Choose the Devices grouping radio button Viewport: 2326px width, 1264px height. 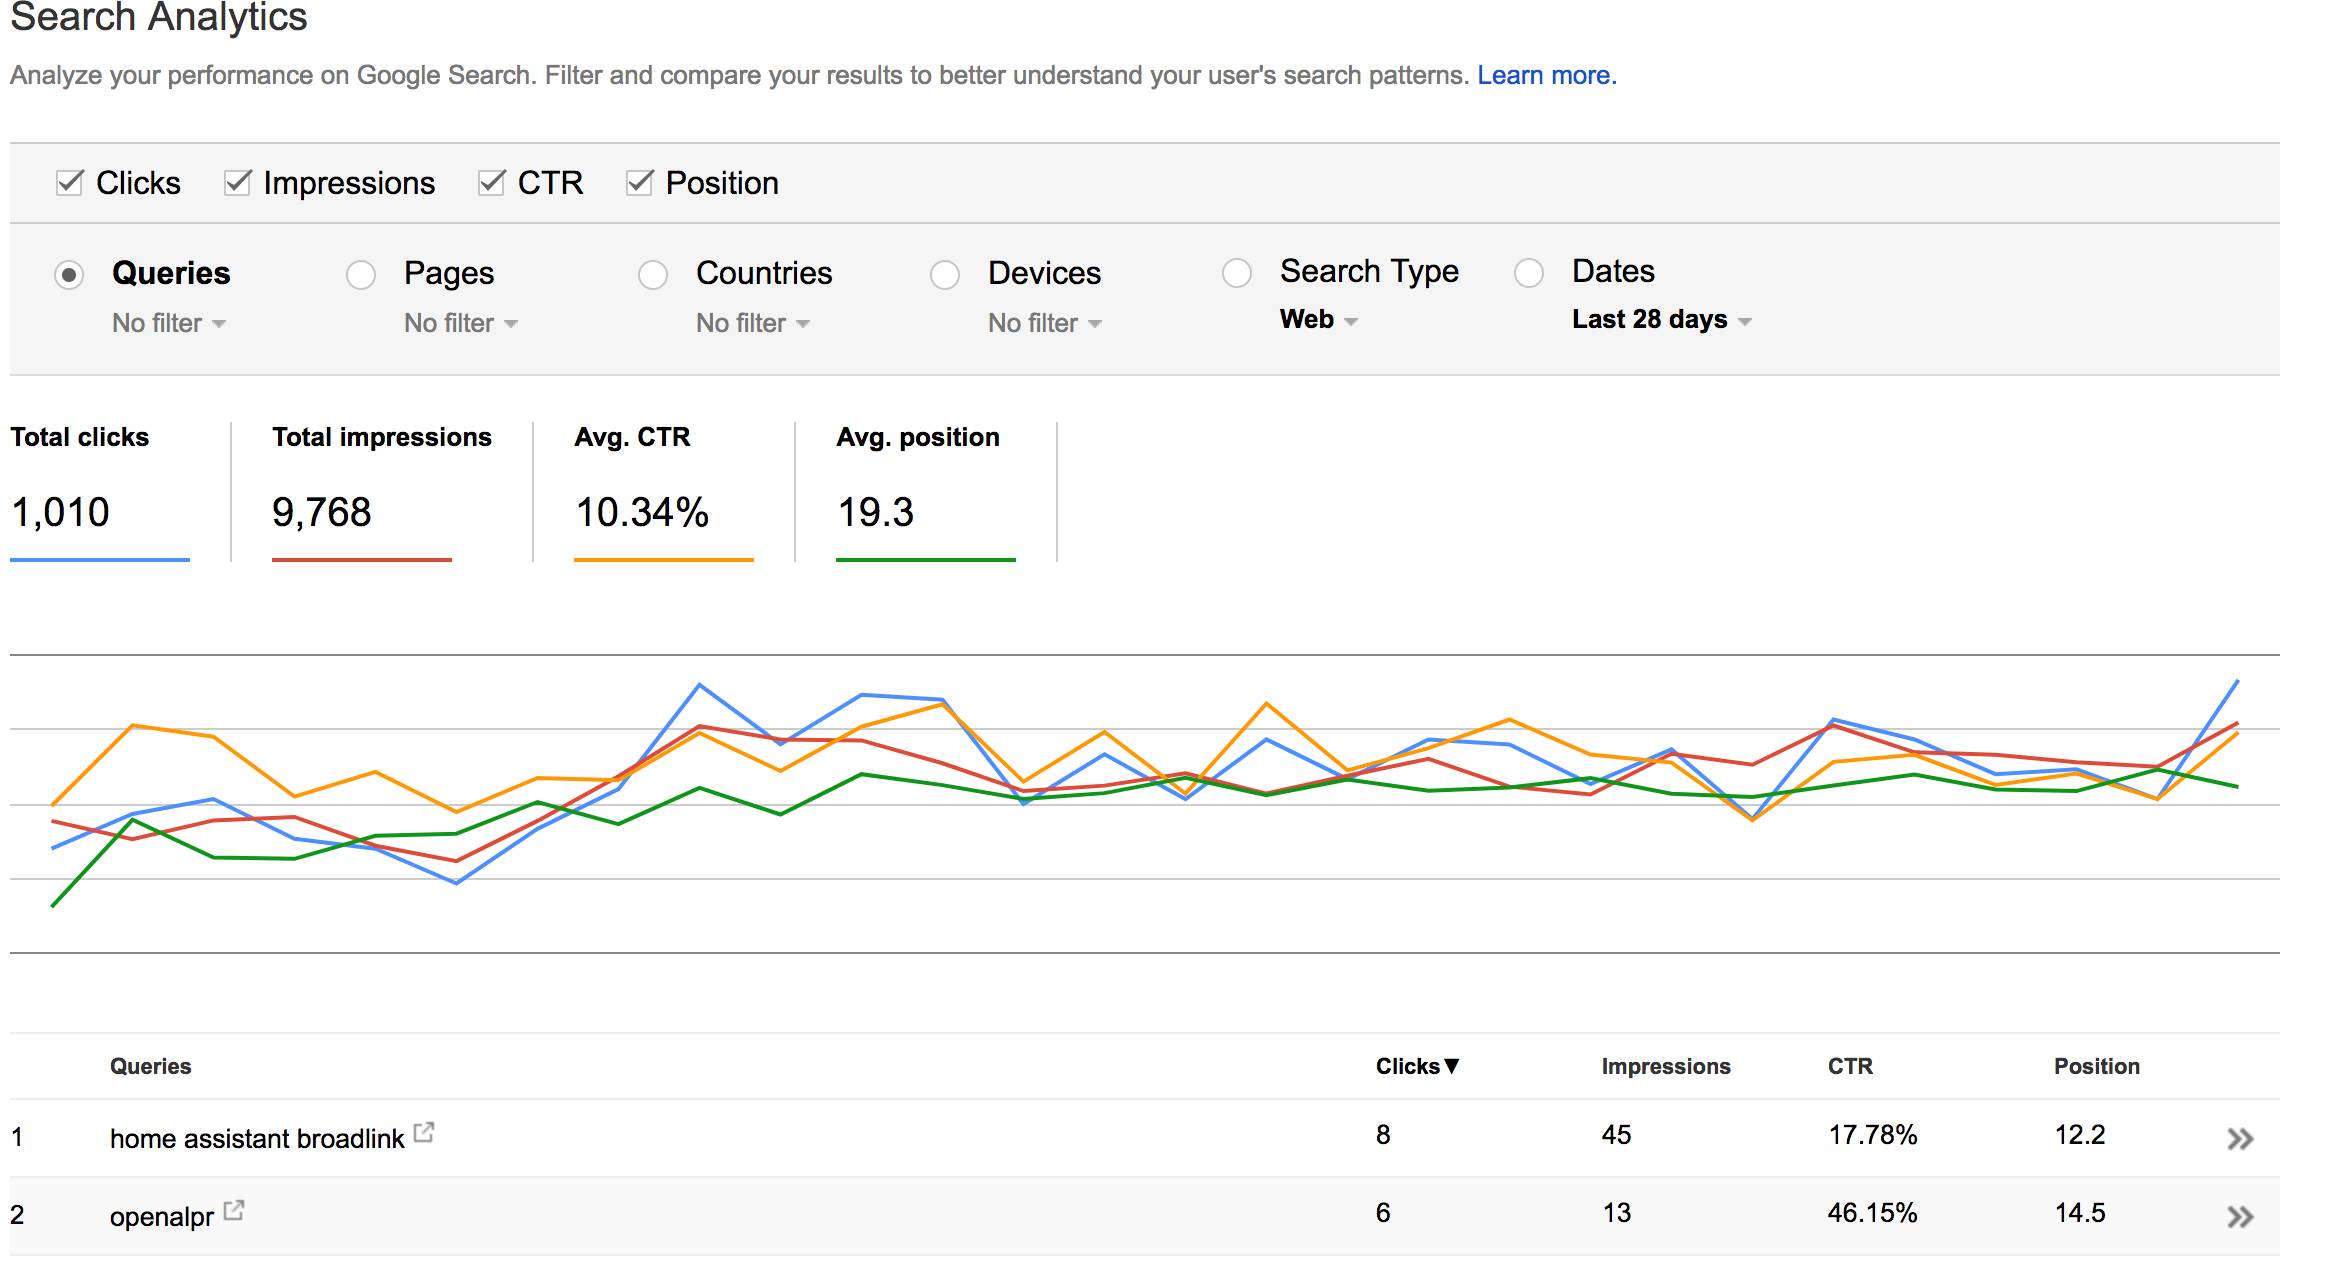click(x=945, y=275)
